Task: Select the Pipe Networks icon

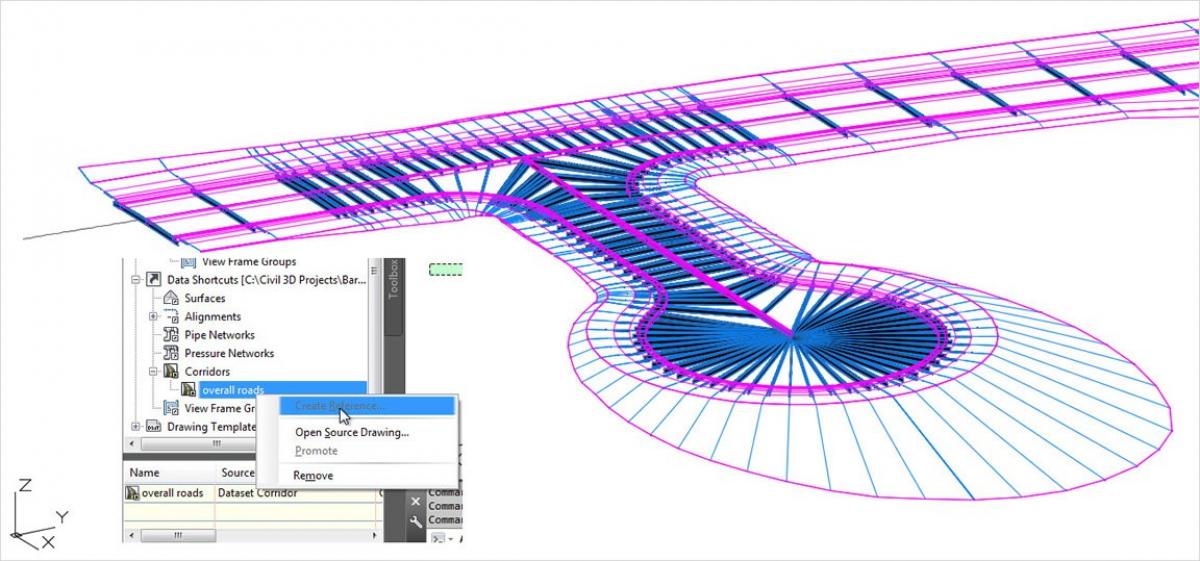Action: 170,335
